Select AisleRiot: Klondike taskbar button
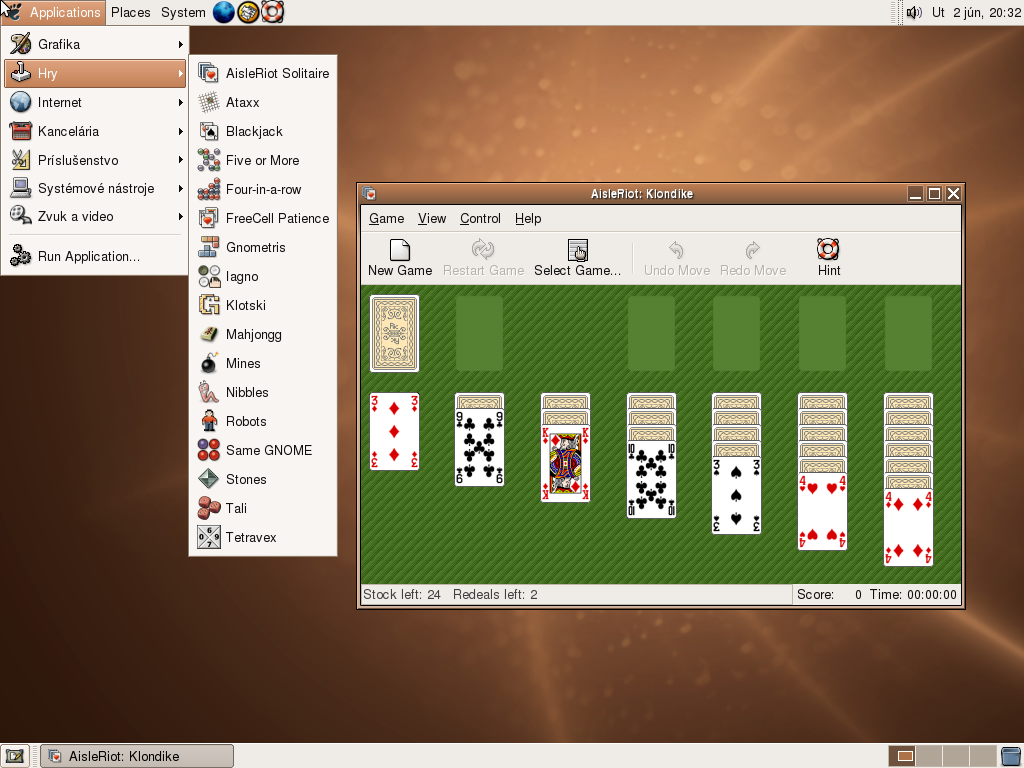 pyautogui.click(x=137, y=756)
